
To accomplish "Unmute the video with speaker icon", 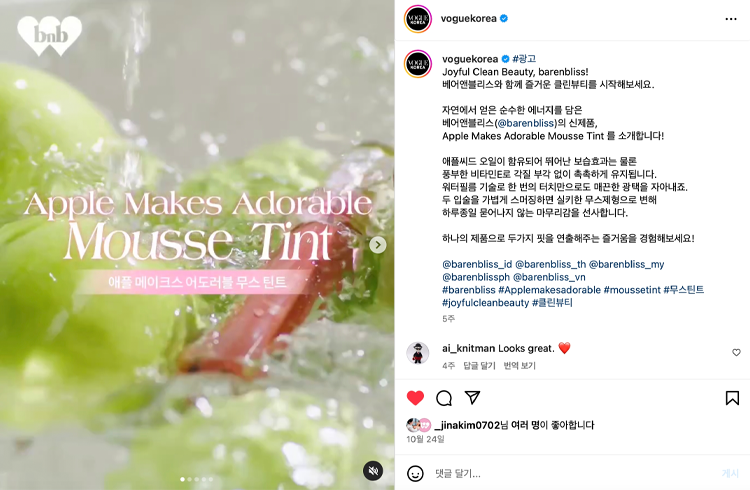I will click(x=373, y=471).
